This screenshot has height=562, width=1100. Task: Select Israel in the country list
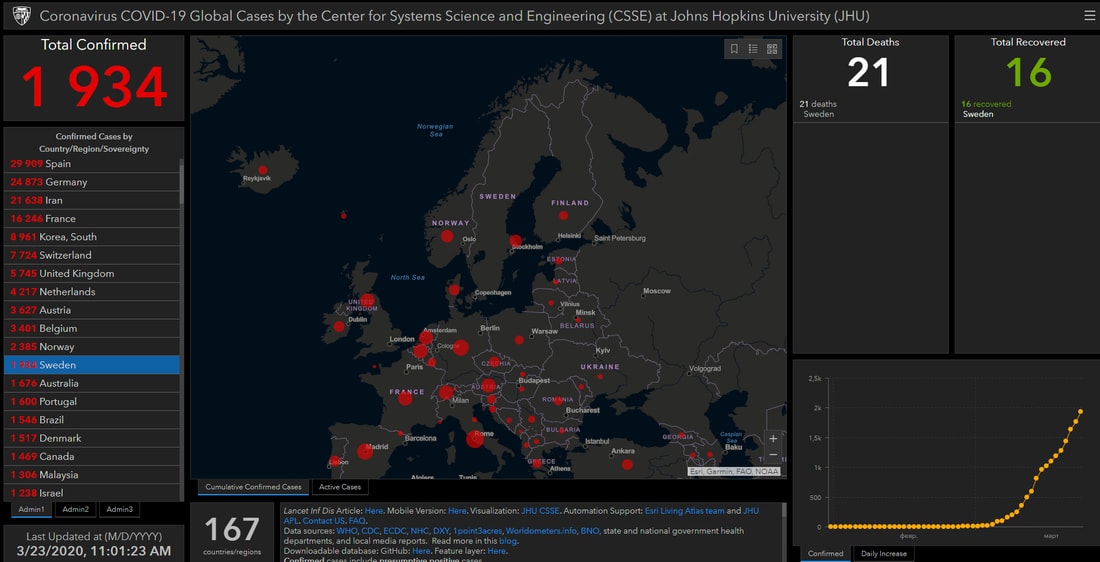pyautogui.click(x=92, y=493)
